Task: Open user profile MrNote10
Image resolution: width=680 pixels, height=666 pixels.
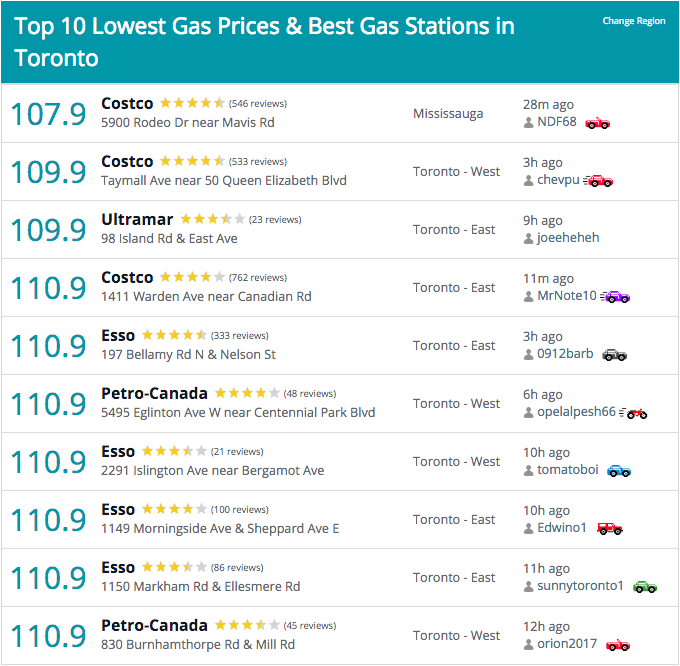Action: pos(567,296)
